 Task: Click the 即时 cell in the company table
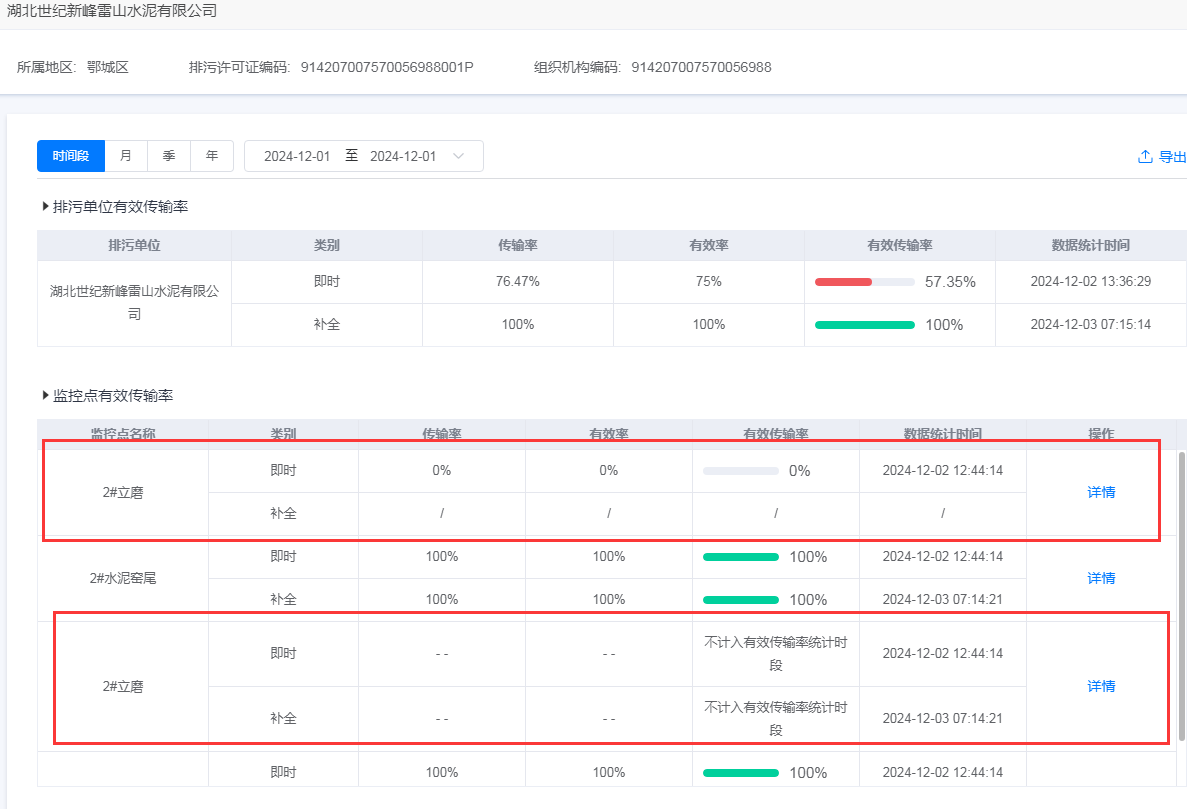pos(326,282)
